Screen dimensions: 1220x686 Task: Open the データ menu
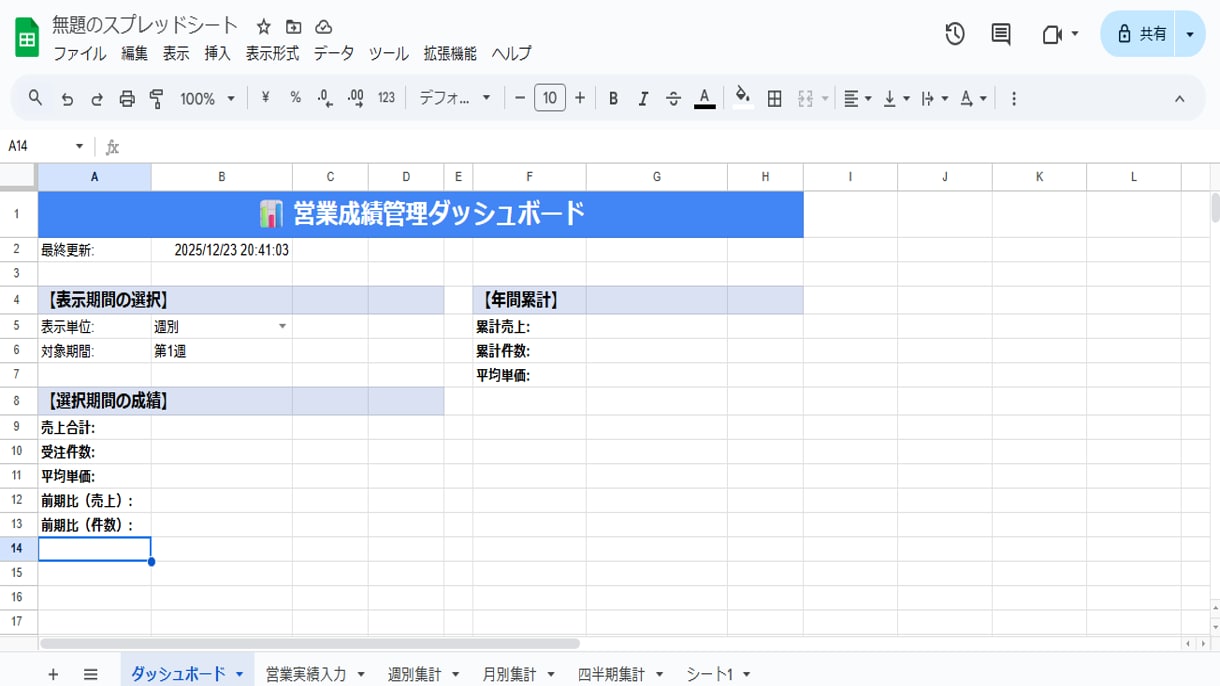(334, 54)
